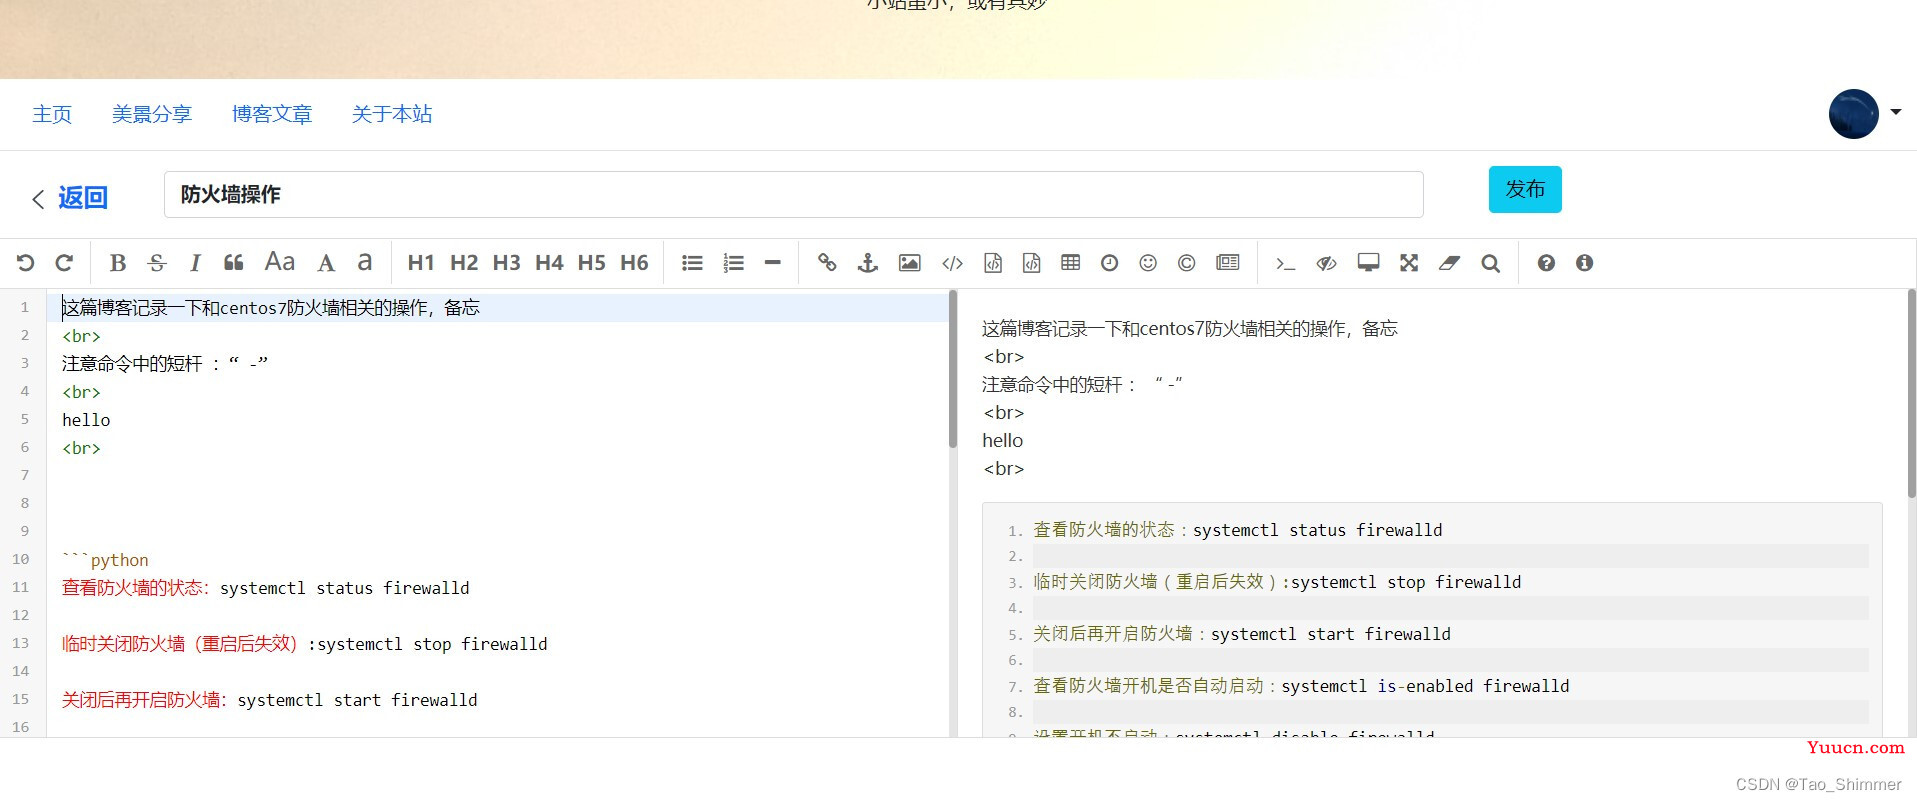Insert an image
The width and height of the screenshot is (1917, 802).
tap(909, 263)
